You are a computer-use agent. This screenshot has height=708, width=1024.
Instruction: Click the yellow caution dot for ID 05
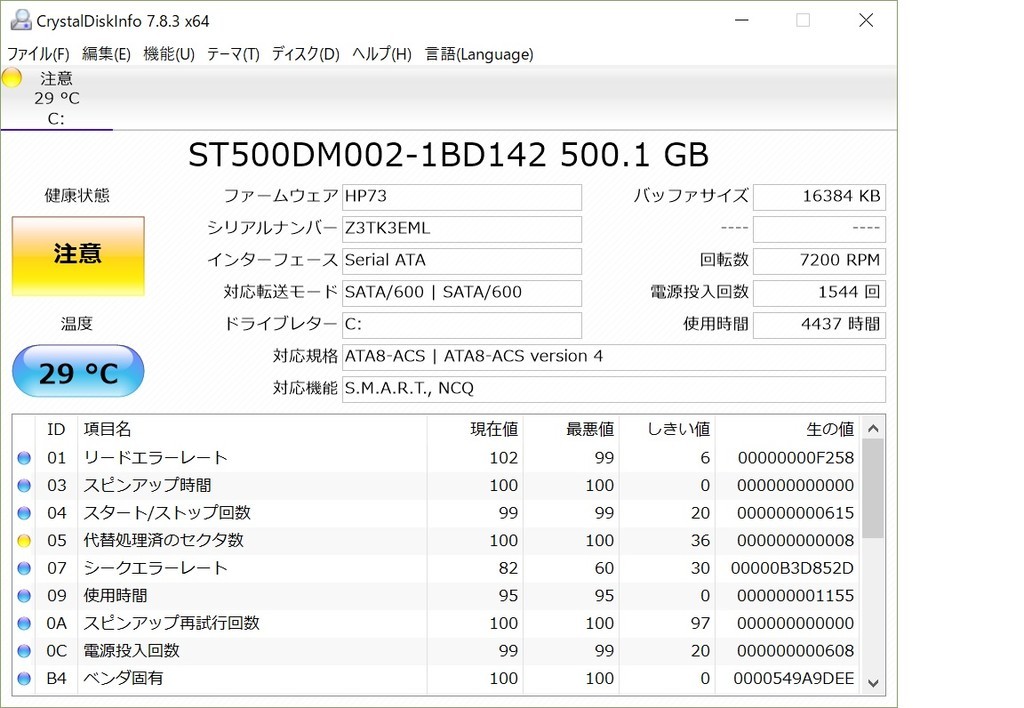click(x=24, y=541)
